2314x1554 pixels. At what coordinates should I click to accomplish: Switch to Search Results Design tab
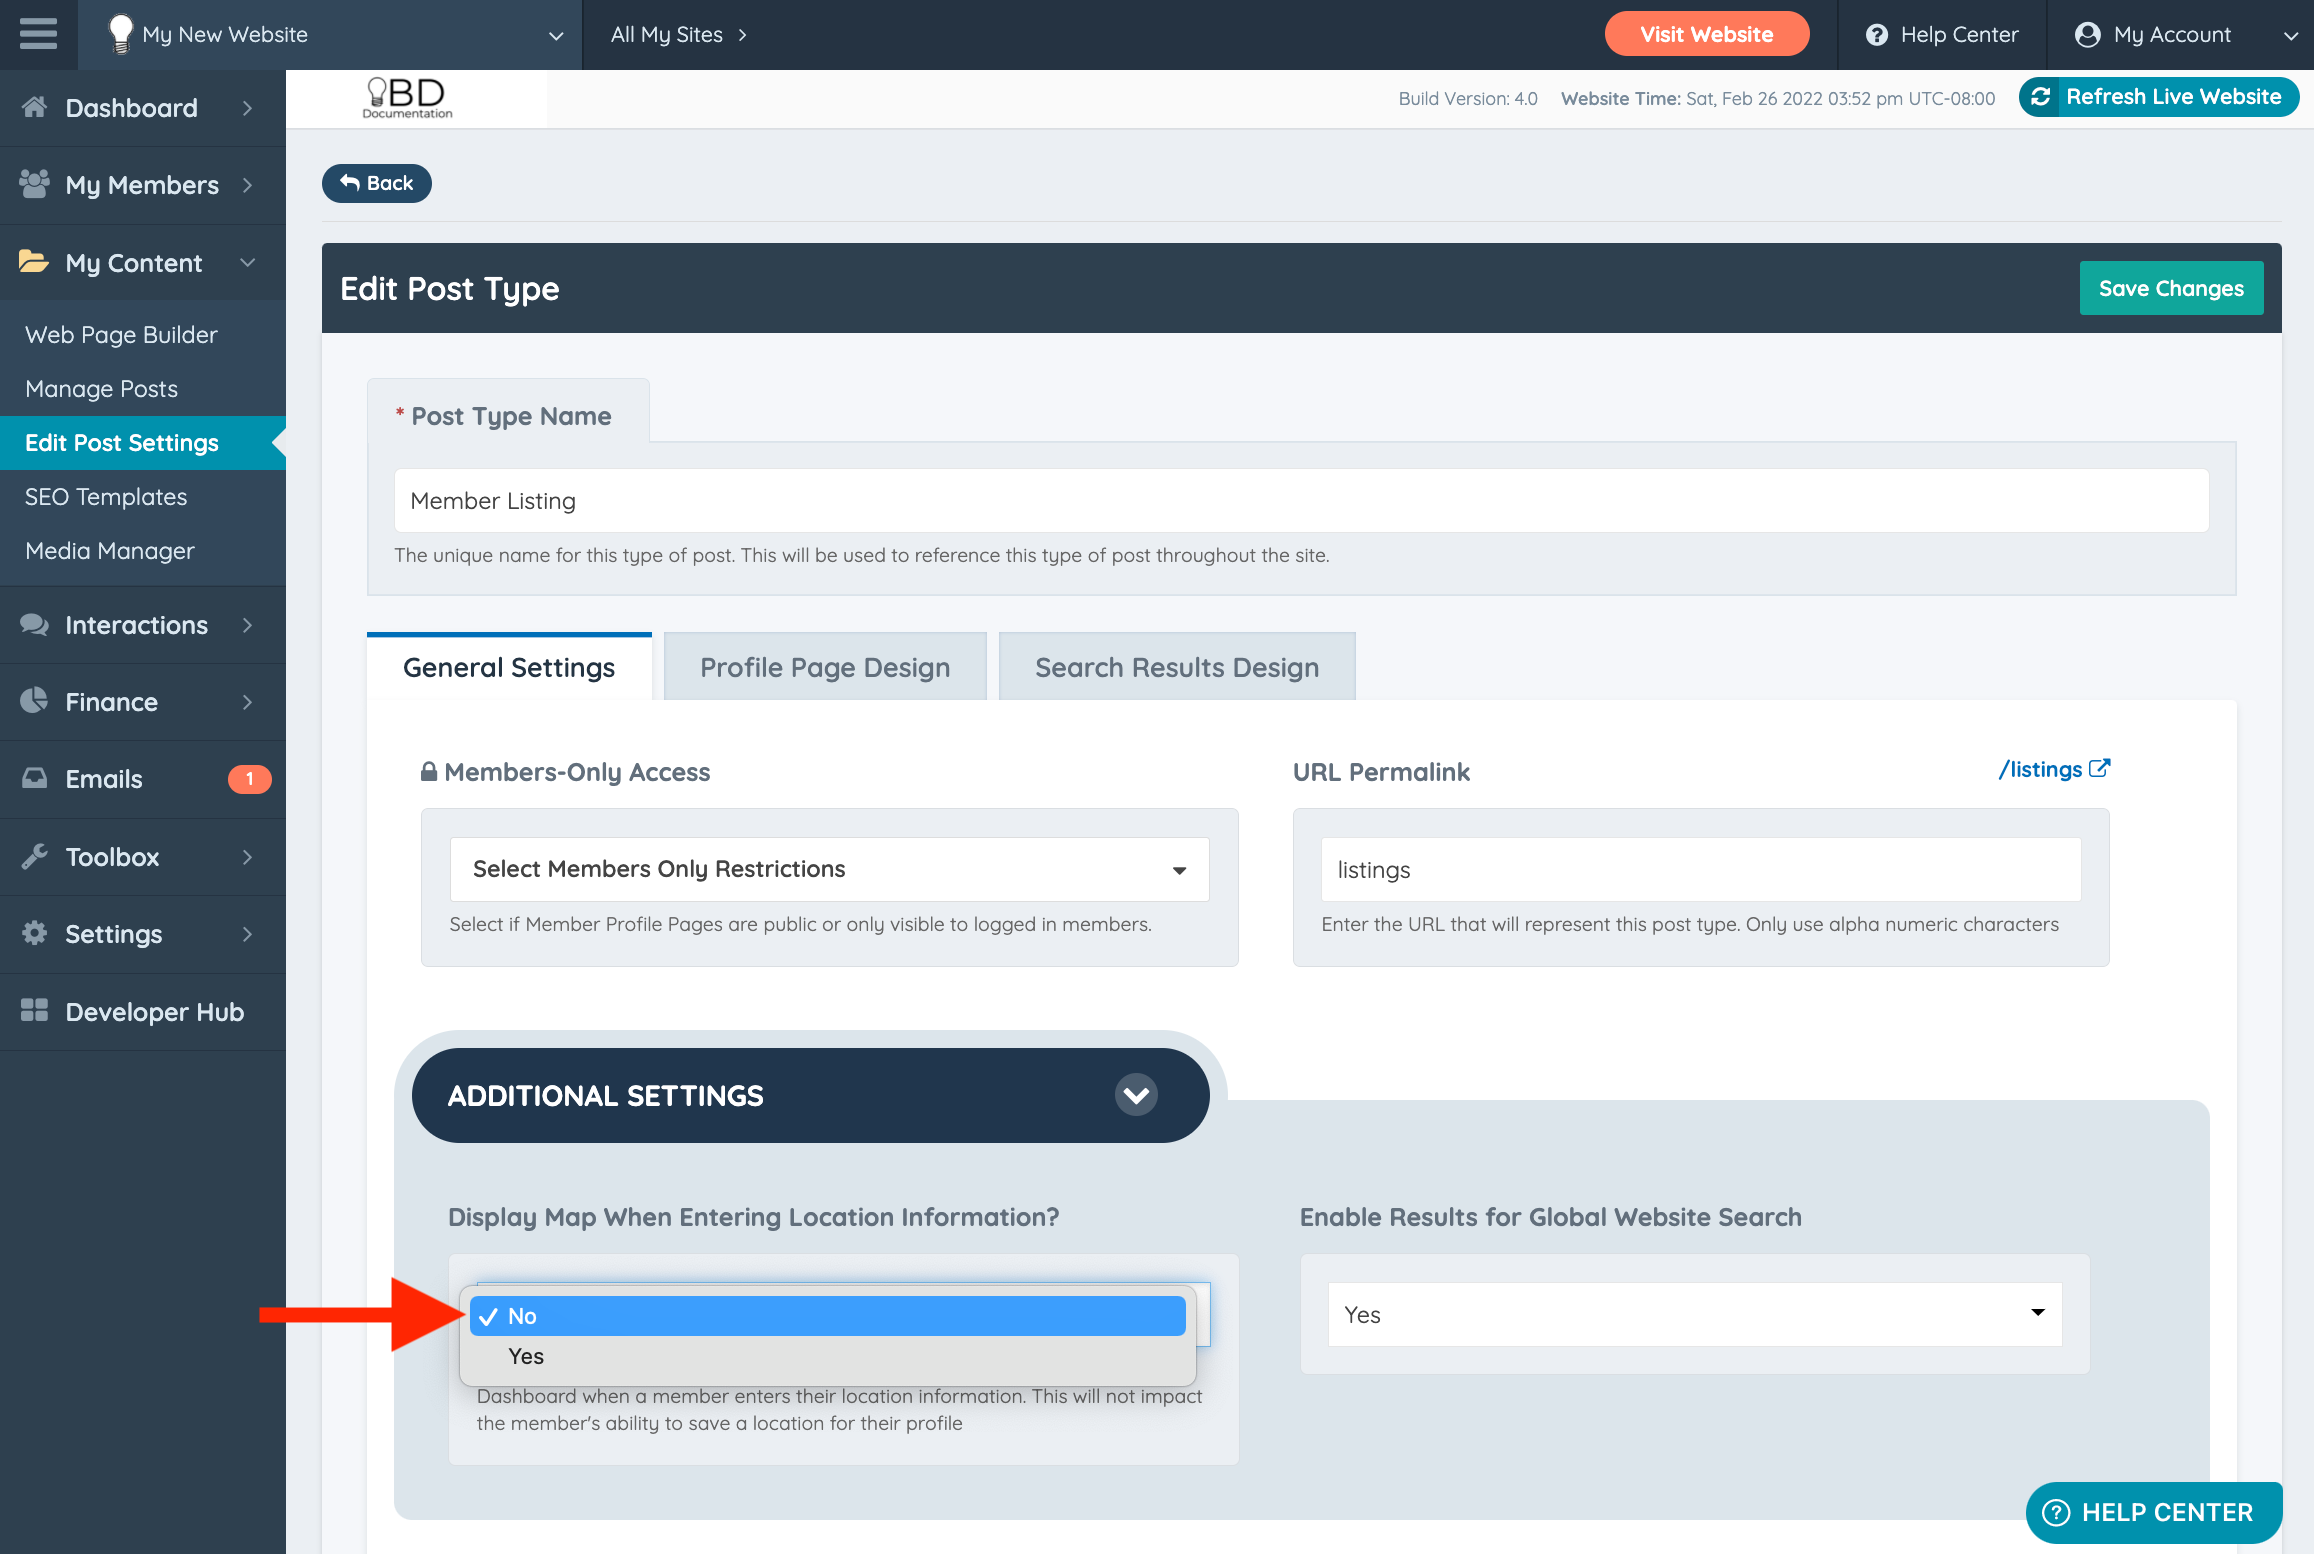tap(1176, 667)
